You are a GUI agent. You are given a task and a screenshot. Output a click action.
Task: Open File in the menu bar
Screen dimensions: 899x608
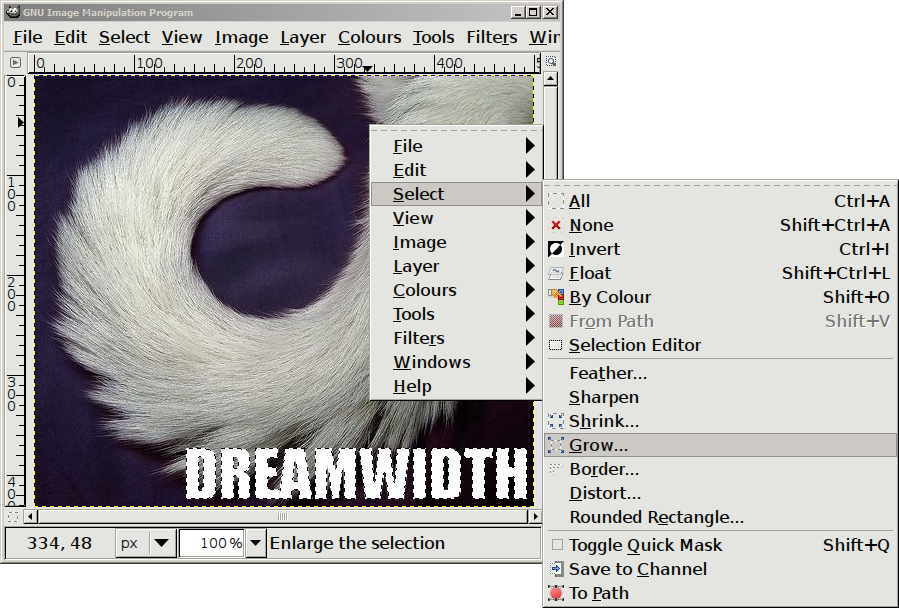click(28, 37)
